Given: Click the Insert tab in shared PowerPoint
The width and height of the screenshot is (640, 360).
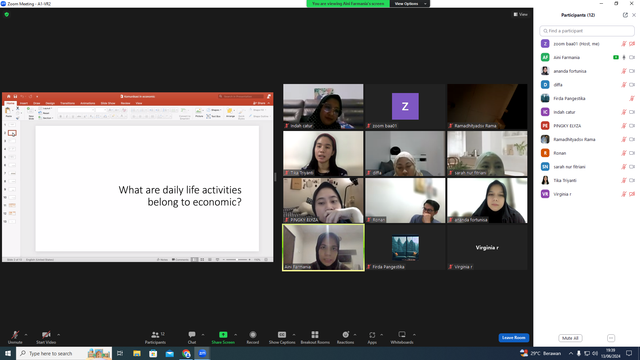Looking at the screenshot, I should point(24,103).
